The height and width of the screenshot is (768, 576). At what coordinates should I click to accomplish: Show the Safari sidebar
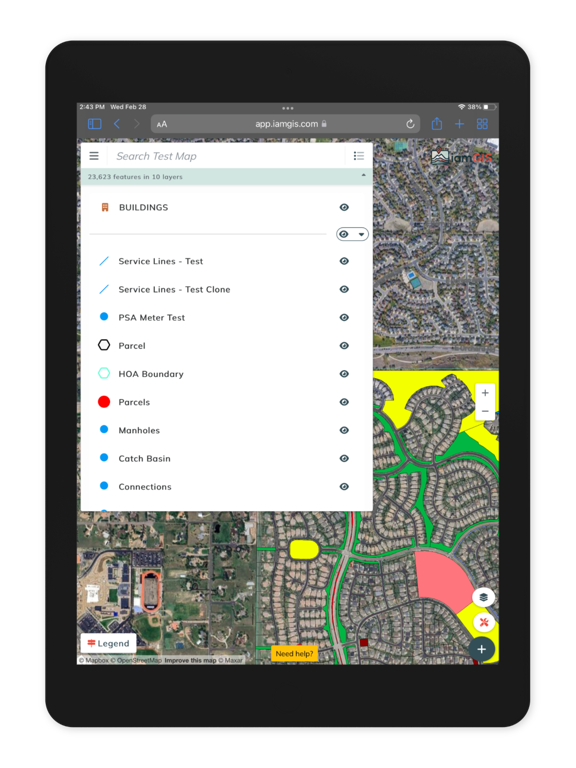[95, 124]
